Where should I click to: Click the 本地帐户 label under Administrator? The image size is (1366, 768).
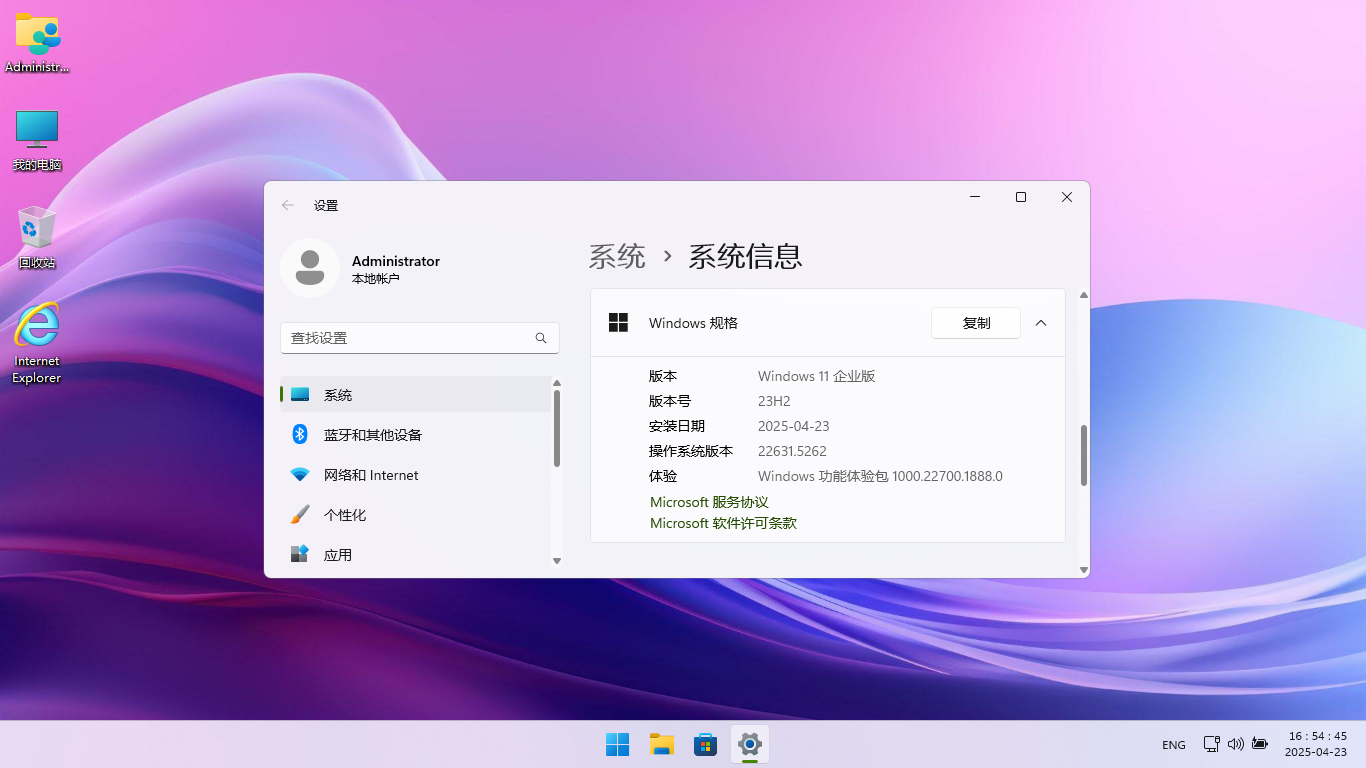[376, 279]
